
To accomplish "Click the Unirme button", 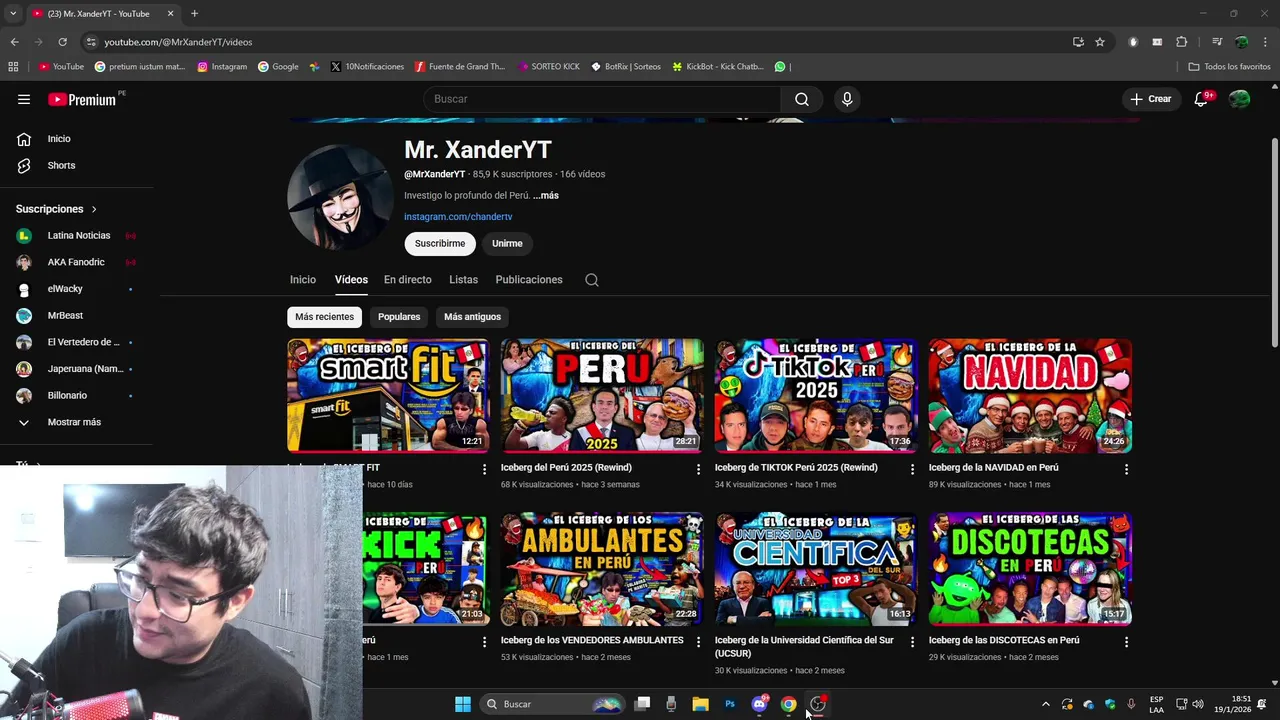I will (x=507, y=244).
